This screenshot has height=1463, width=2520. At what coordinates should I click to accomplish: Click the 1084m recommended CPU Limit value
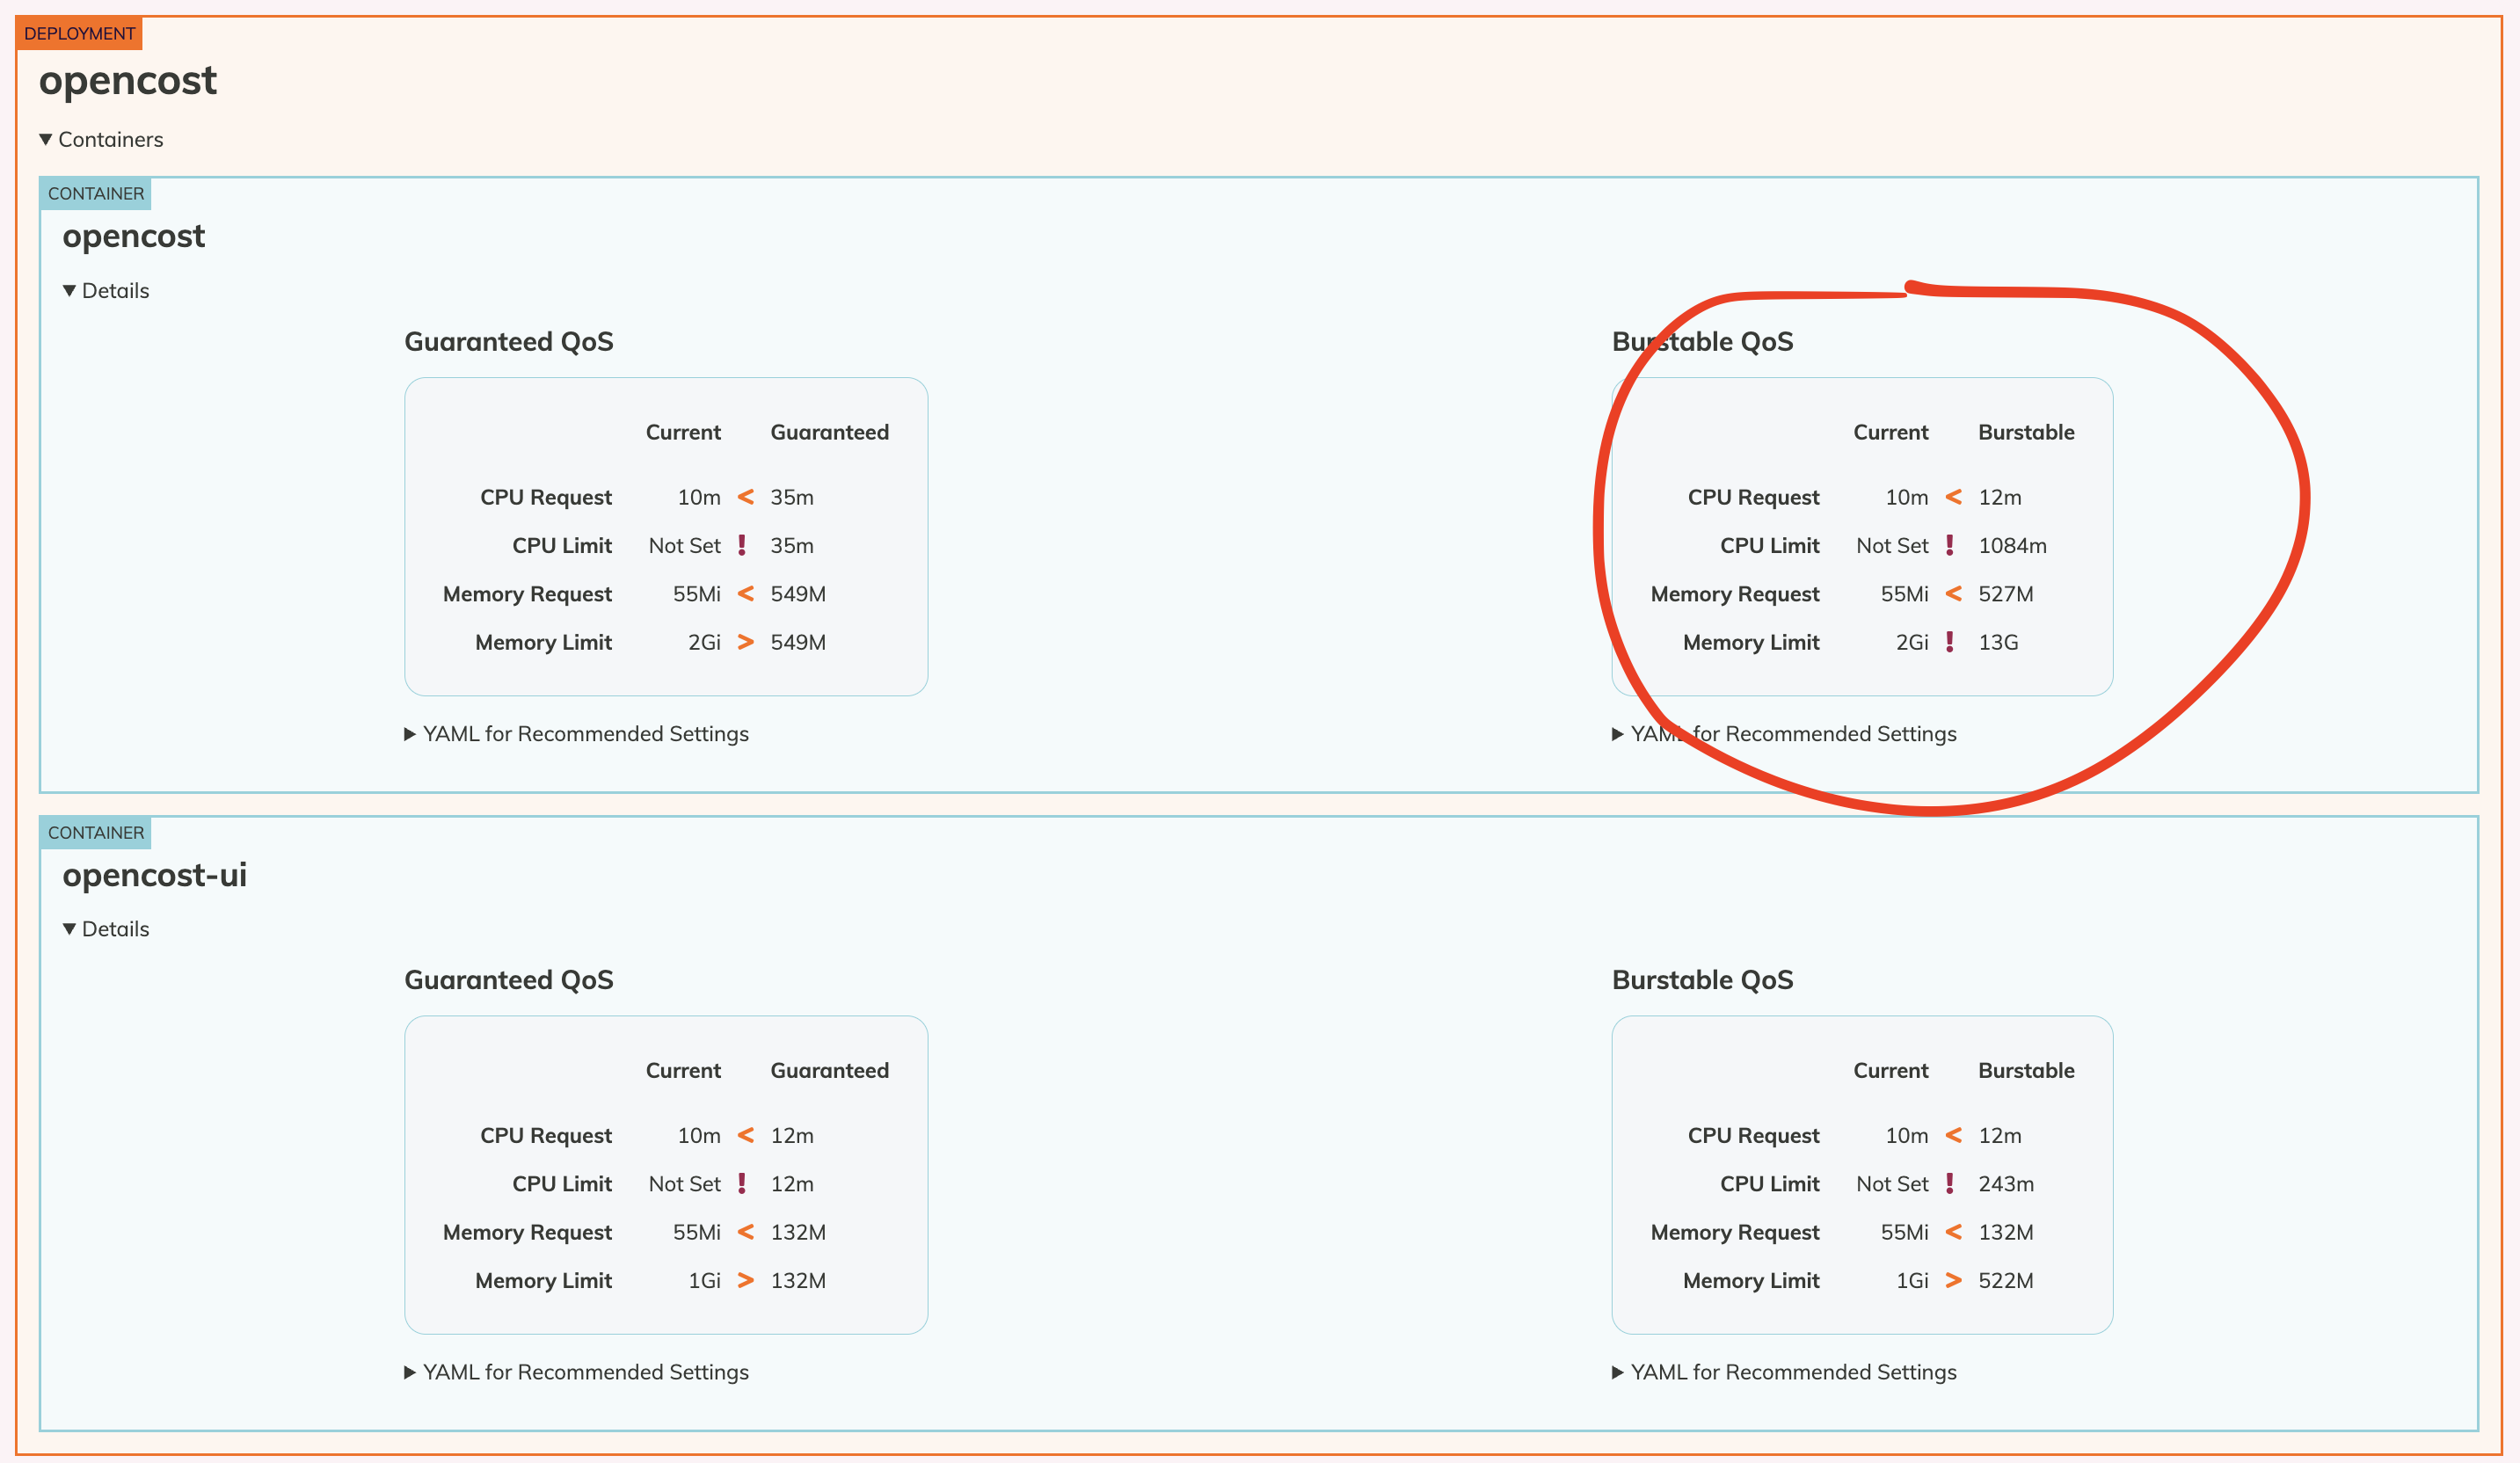[x=2012, y=545]
